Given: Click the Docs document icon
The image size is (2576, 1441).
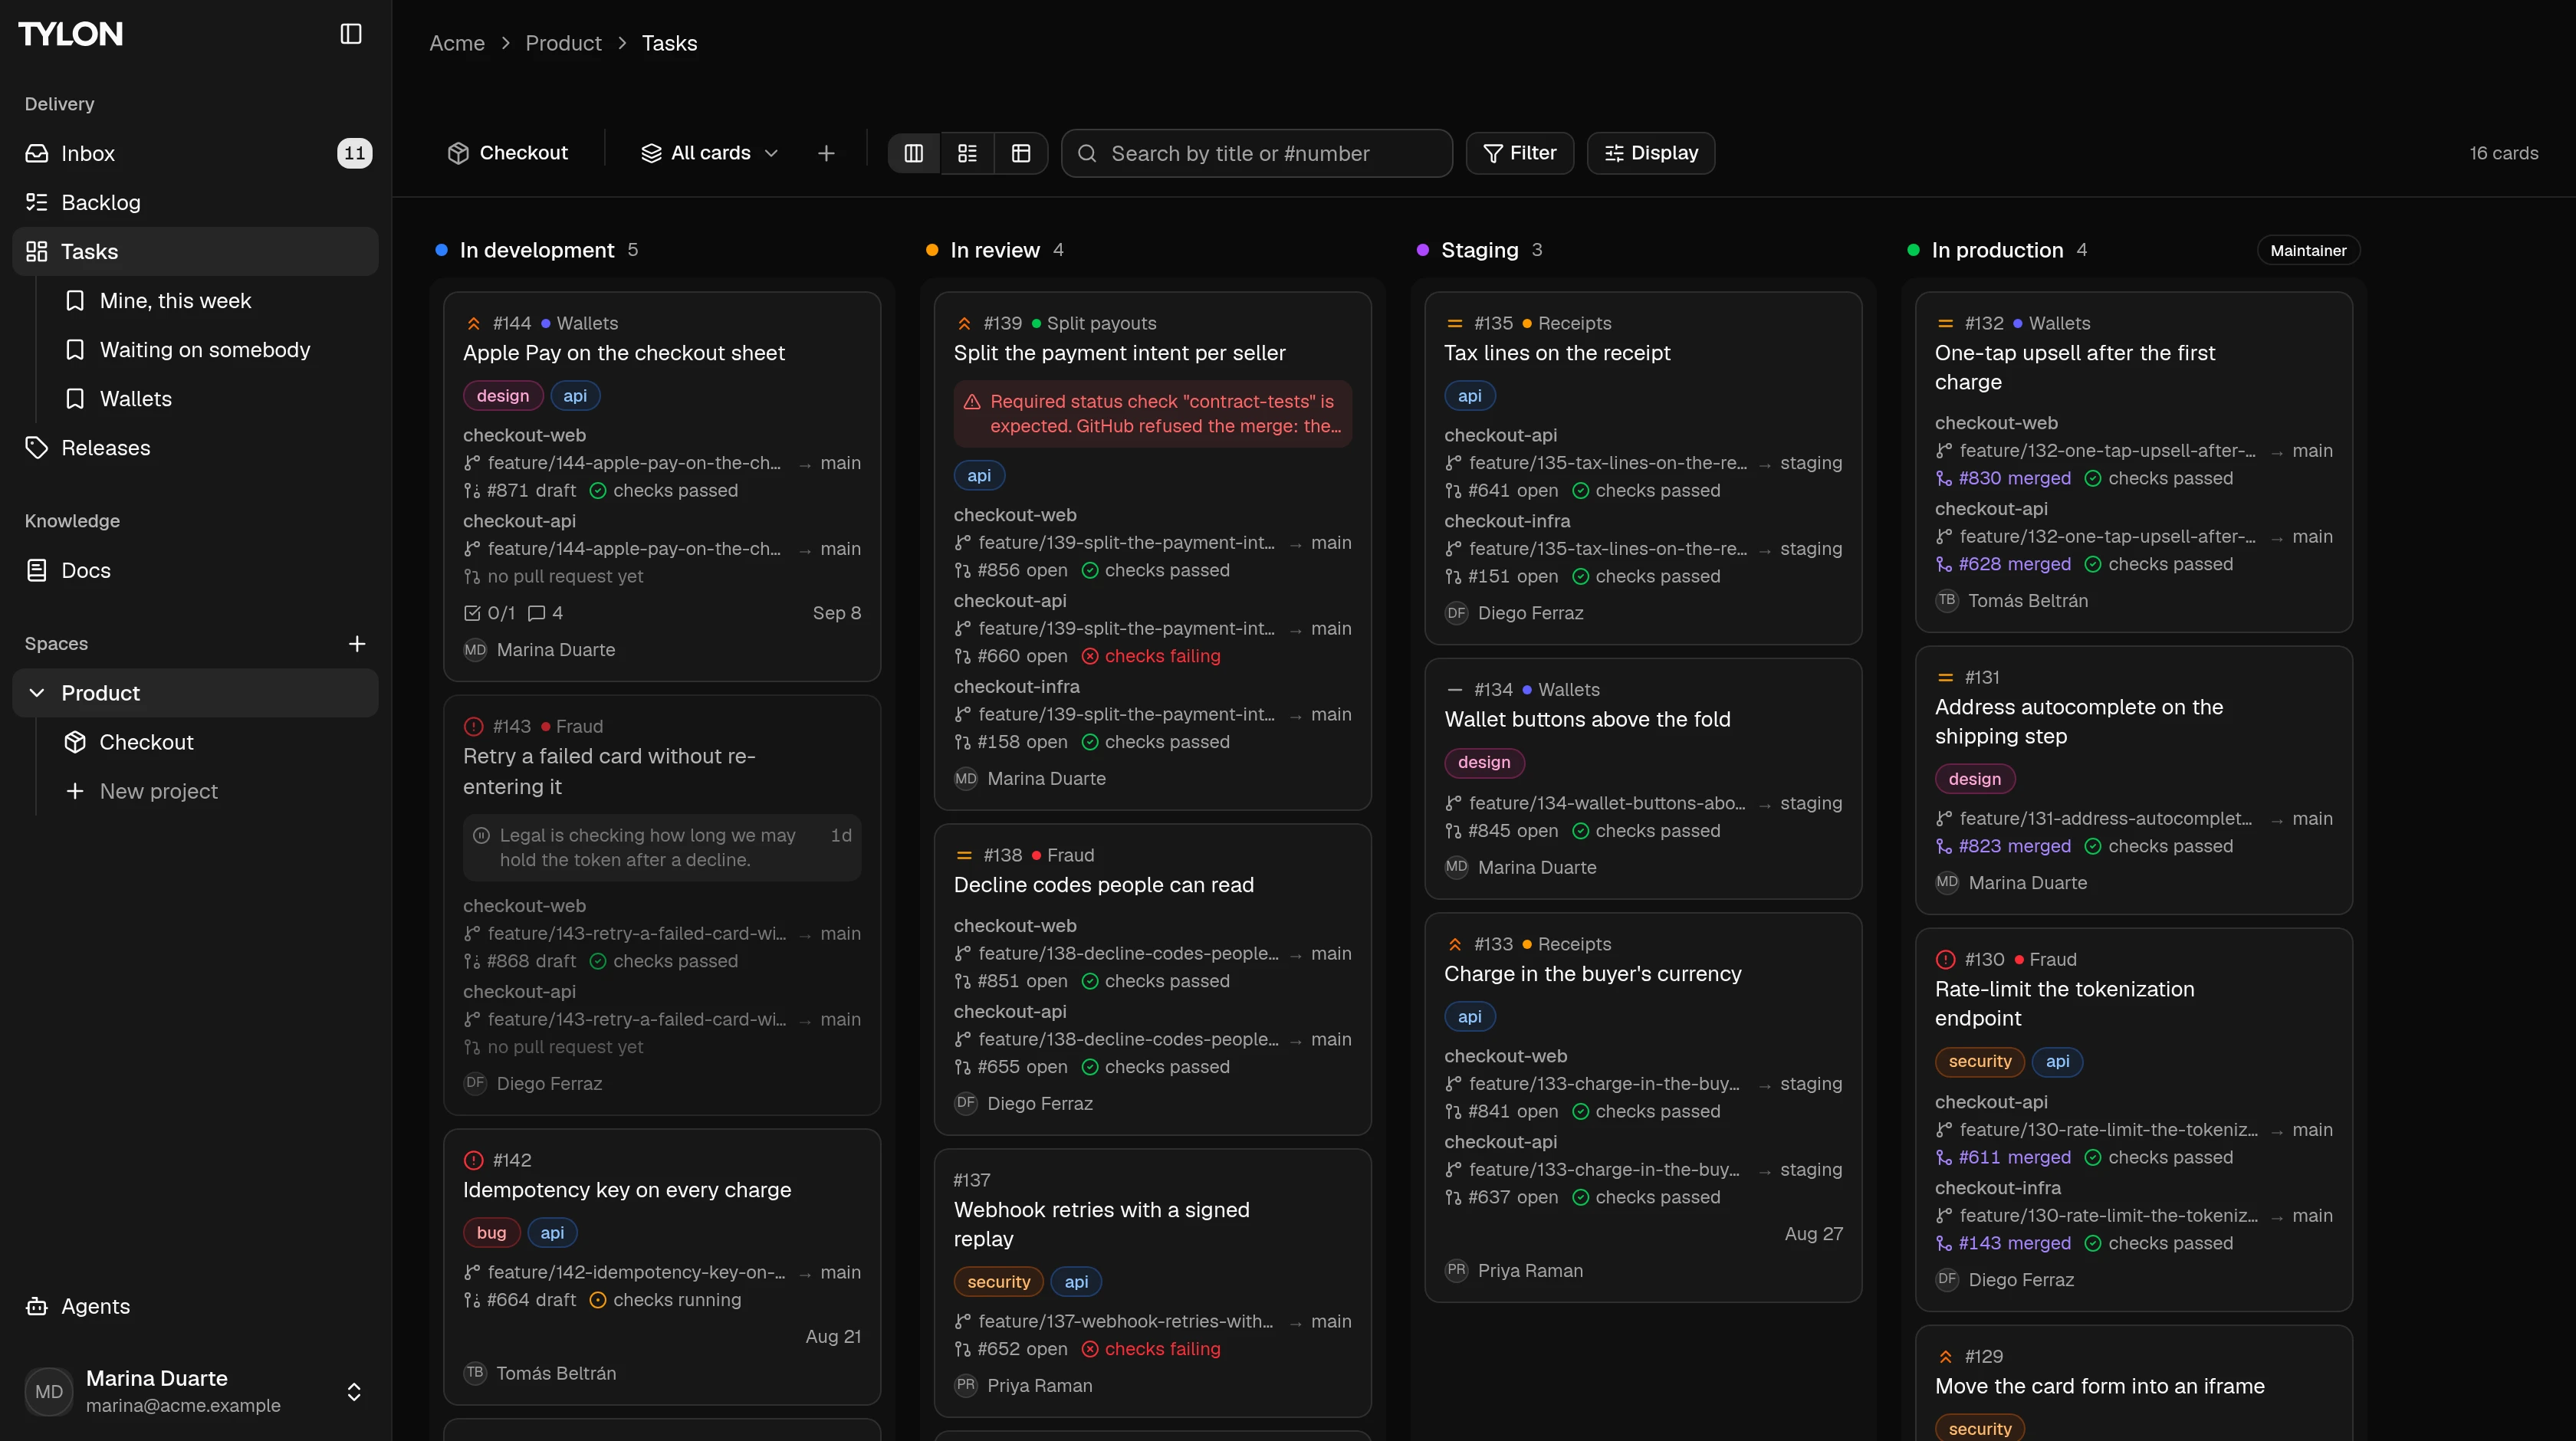Looking at the screenshot, I should point(37,570).
